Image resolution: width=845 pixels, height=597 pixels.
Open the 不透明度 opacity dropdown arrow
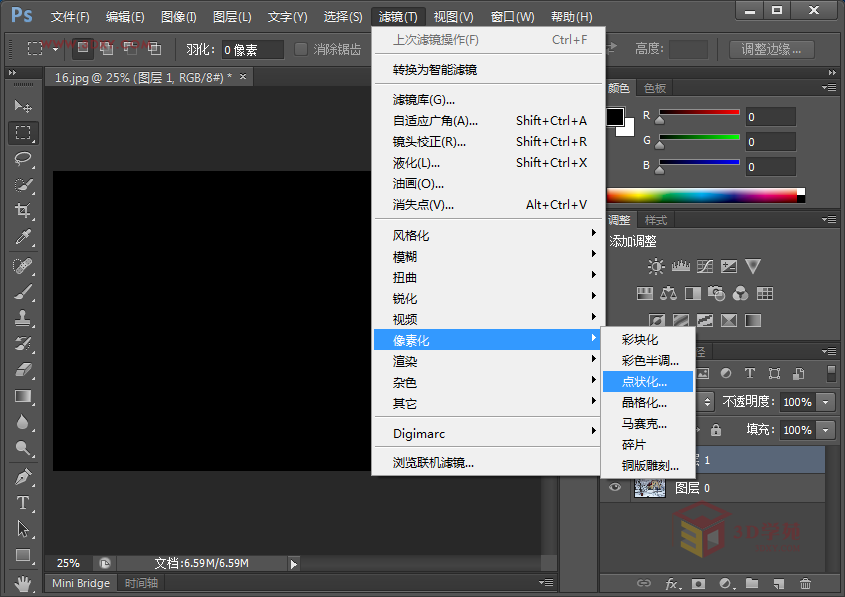826,402
